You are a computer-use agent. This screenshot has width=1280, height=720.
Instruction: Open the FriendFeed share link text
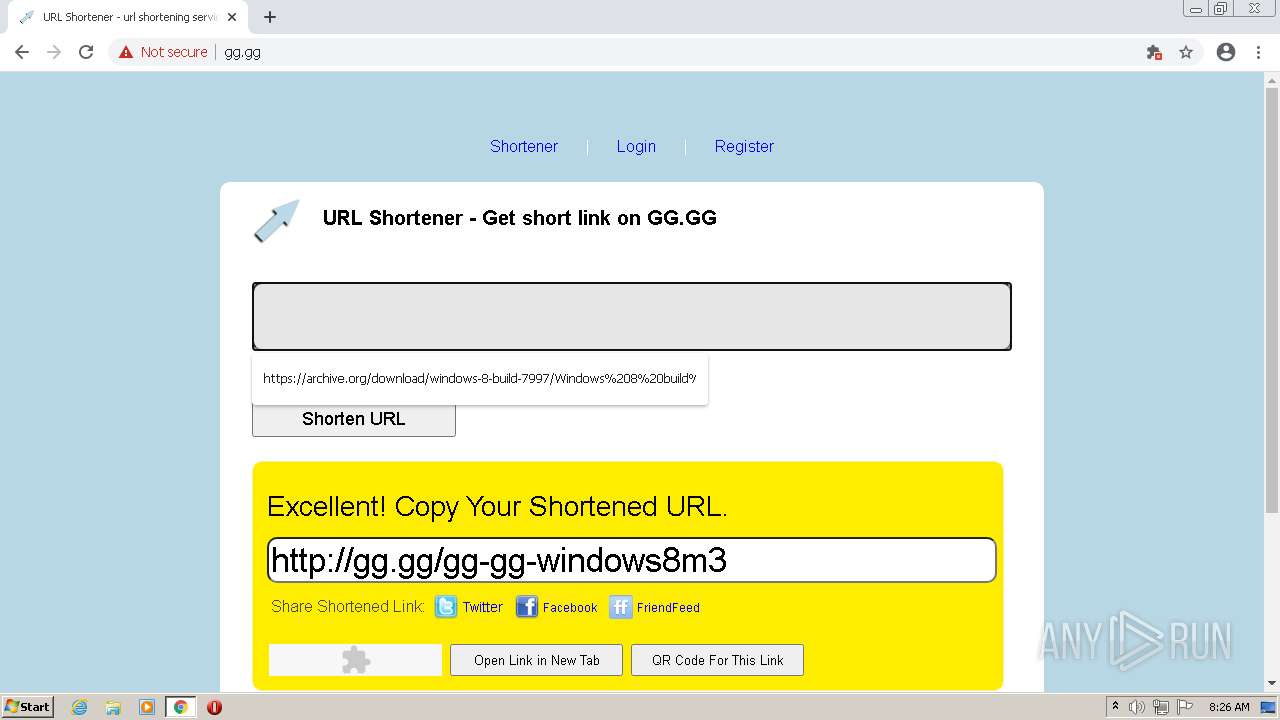(668, 607)
